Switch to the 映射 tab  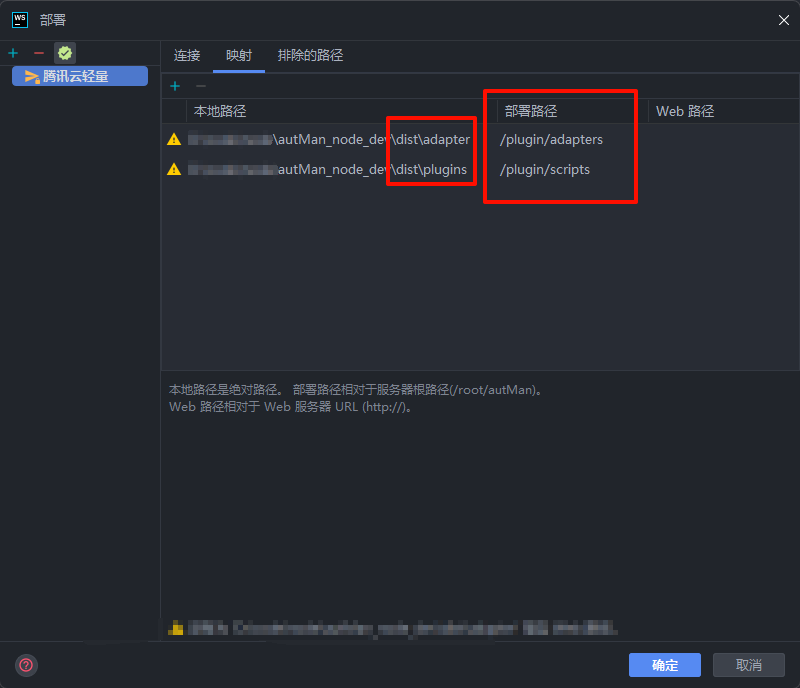[x=239, y=56]
